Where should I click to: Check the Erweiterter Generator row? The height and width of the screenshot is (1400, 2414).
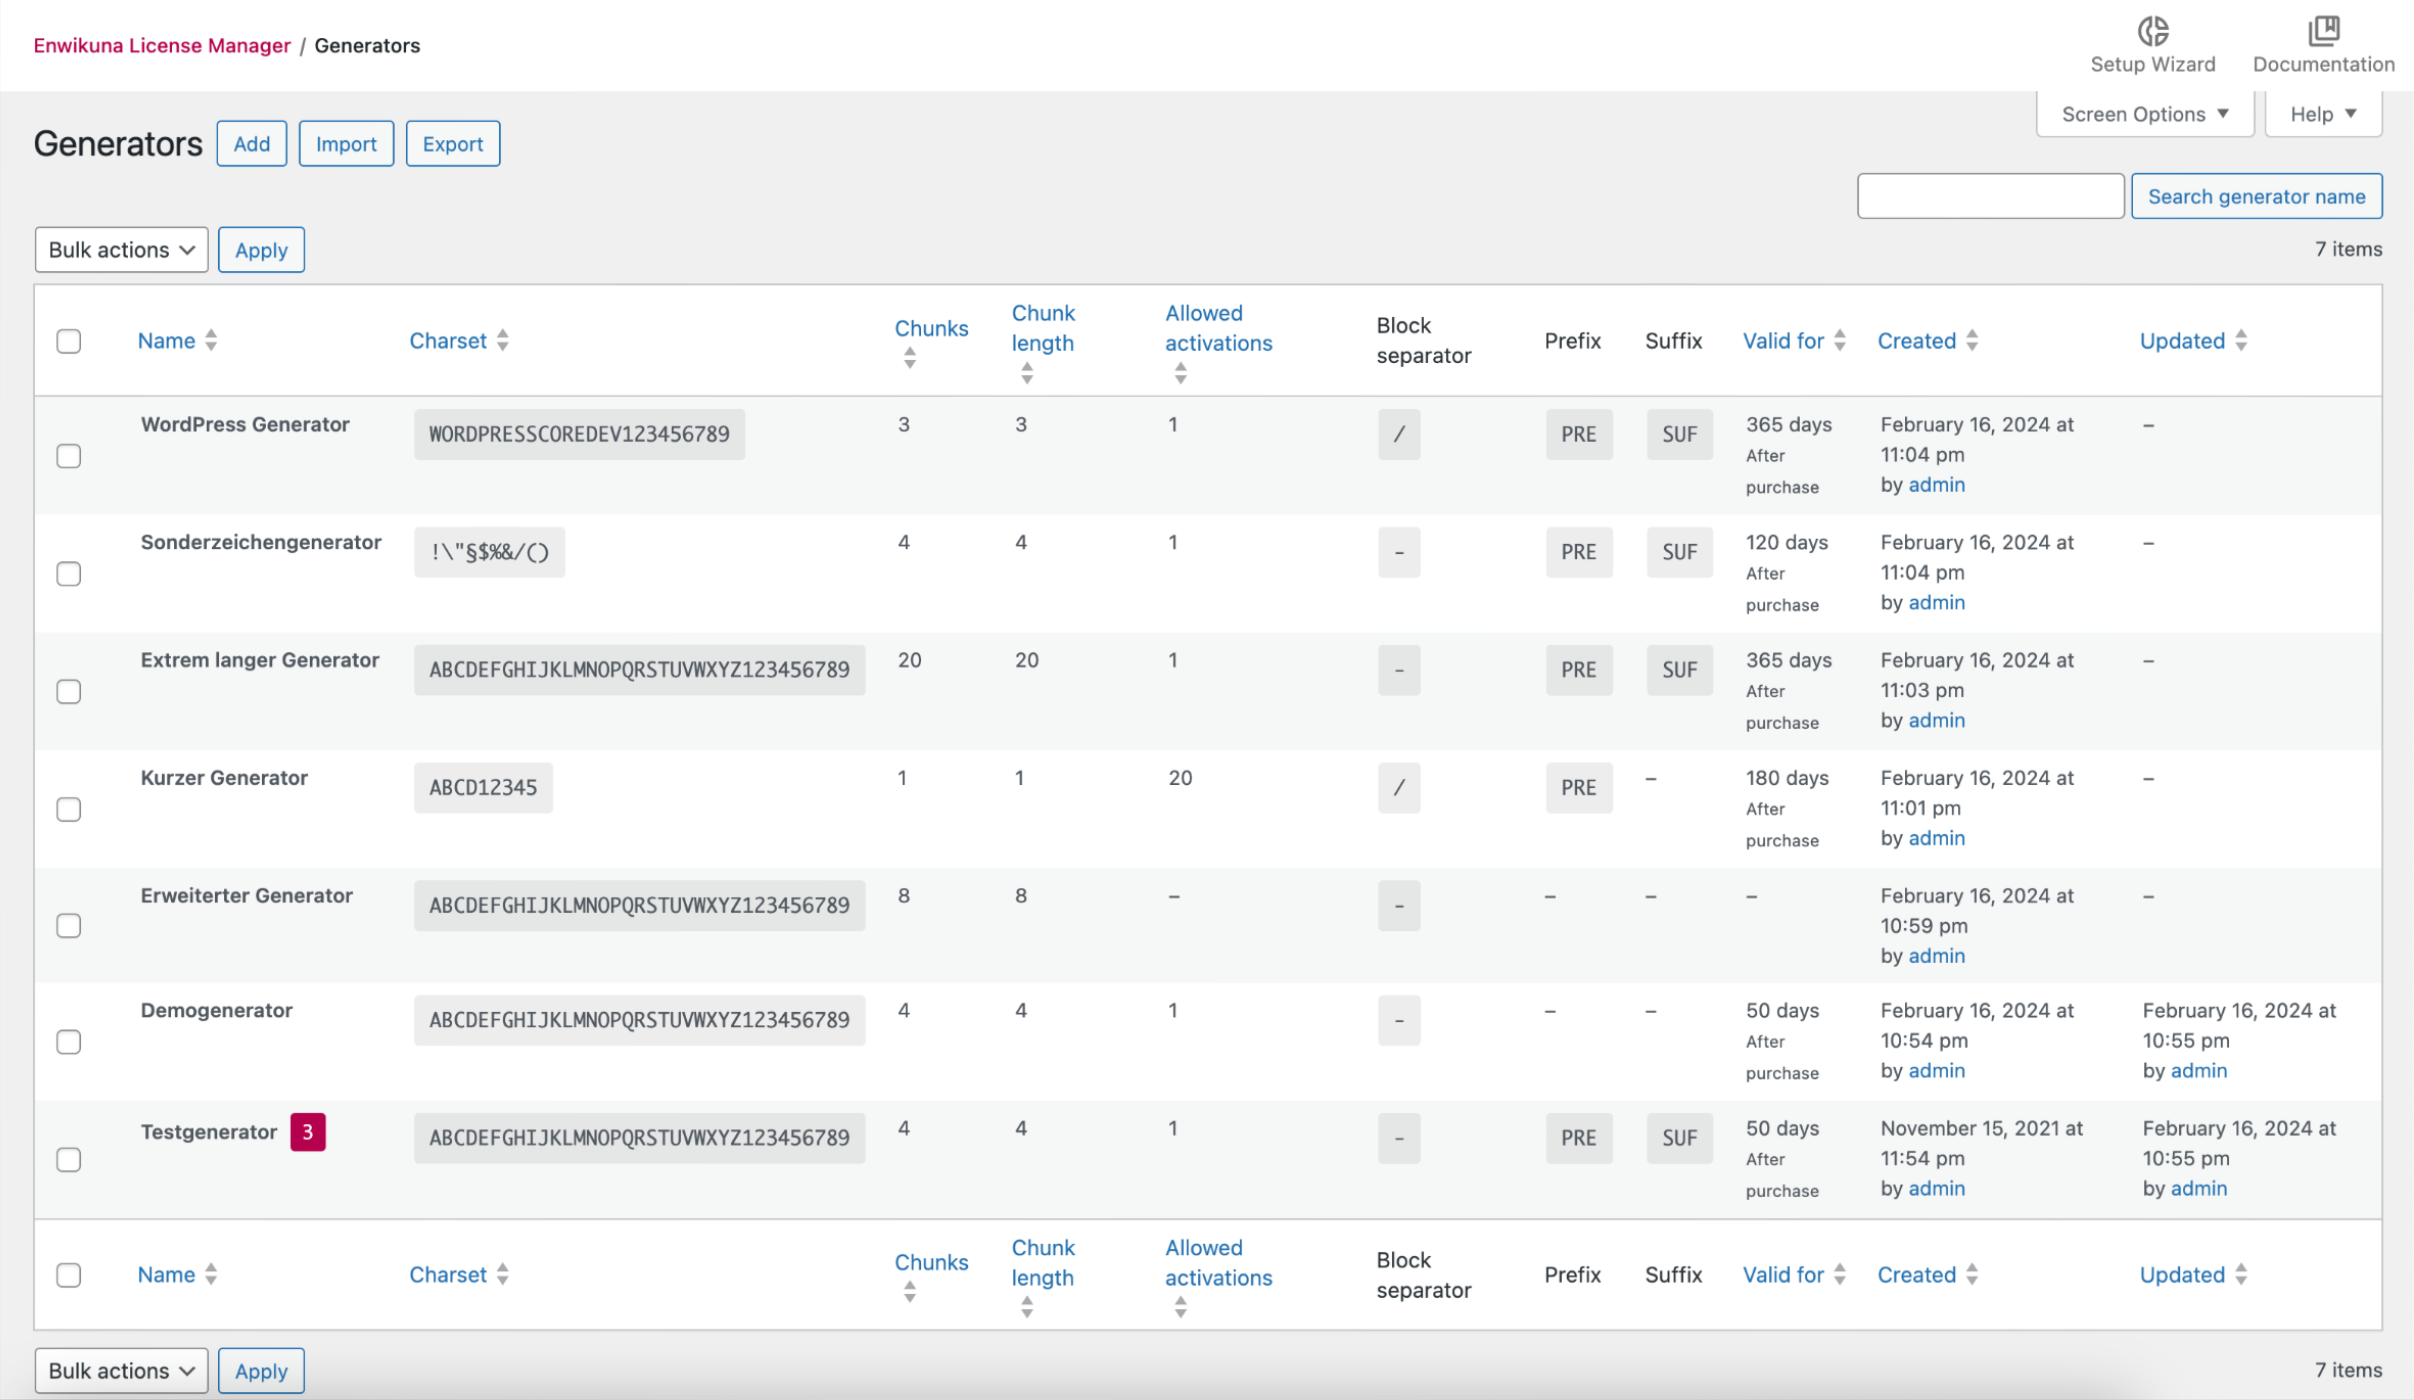coord(69,926)
